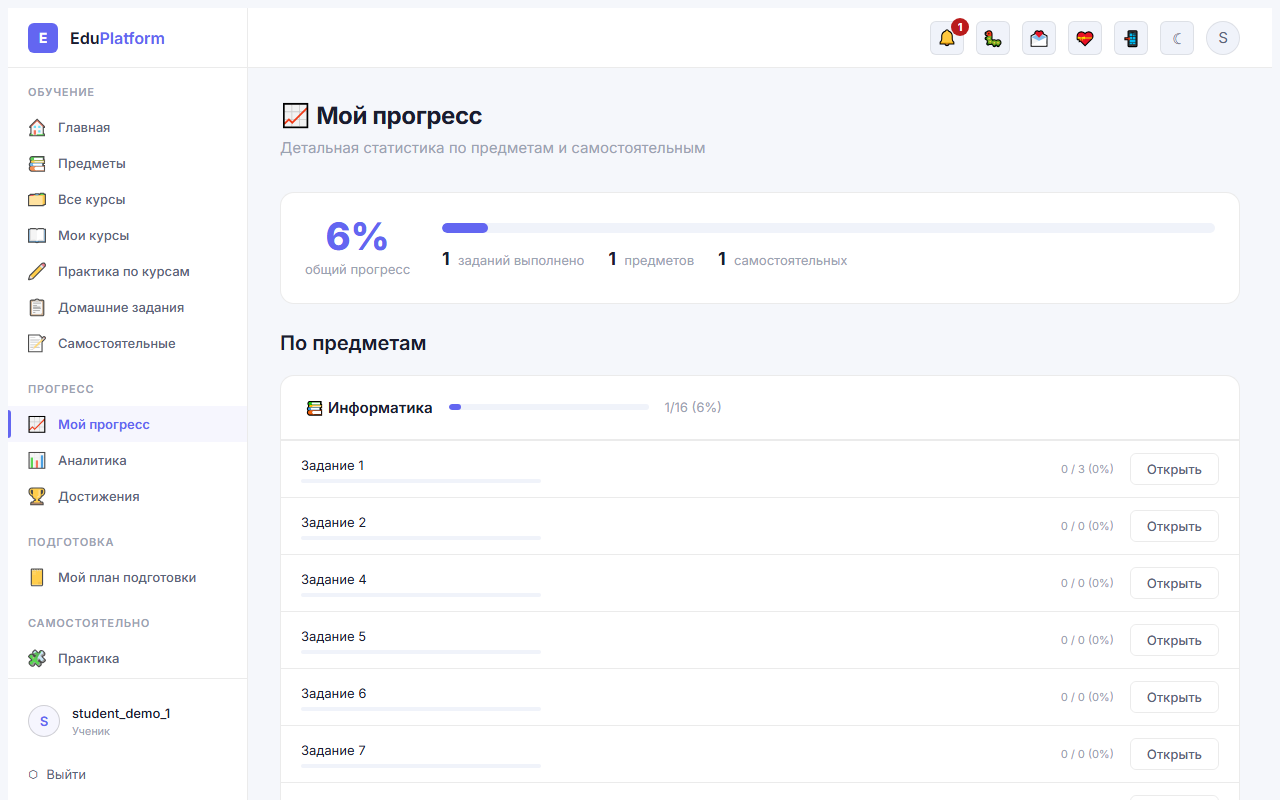Open the Мой план подготовки menu label

click(127, 577)
